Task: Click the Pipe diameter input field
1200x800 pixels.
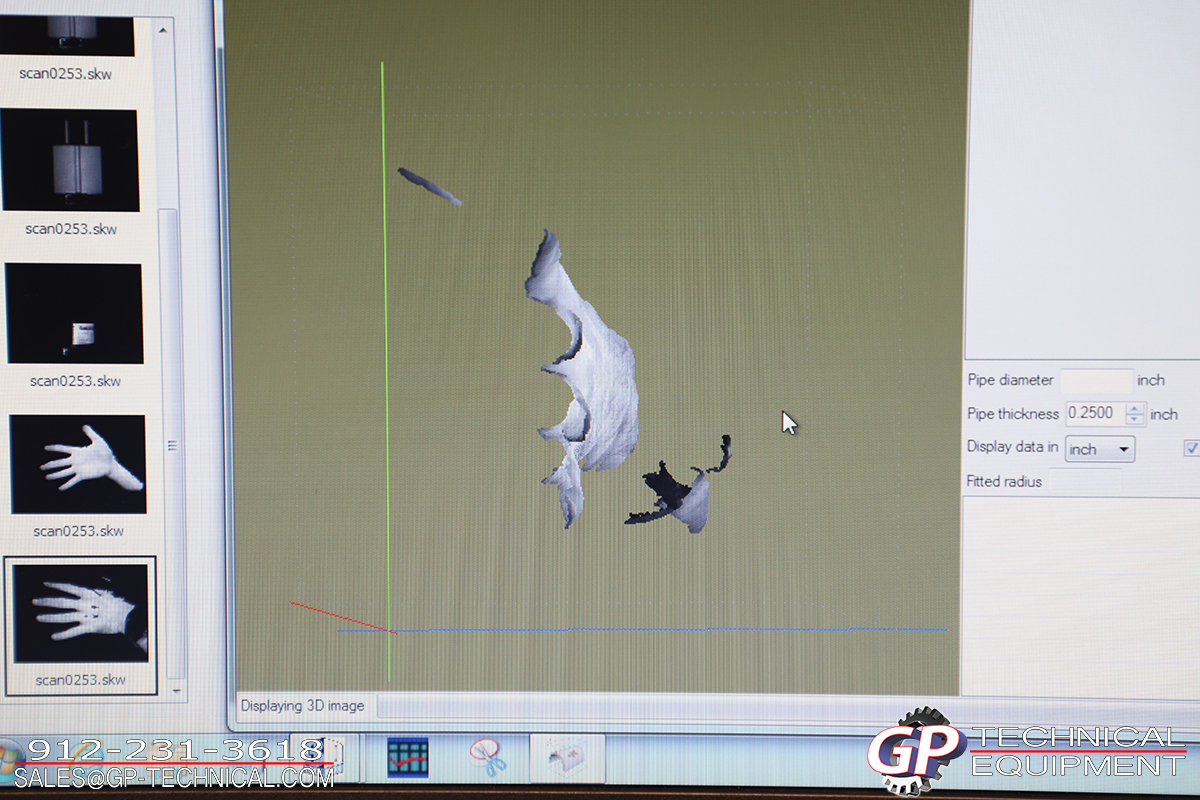Action: 1095,380
